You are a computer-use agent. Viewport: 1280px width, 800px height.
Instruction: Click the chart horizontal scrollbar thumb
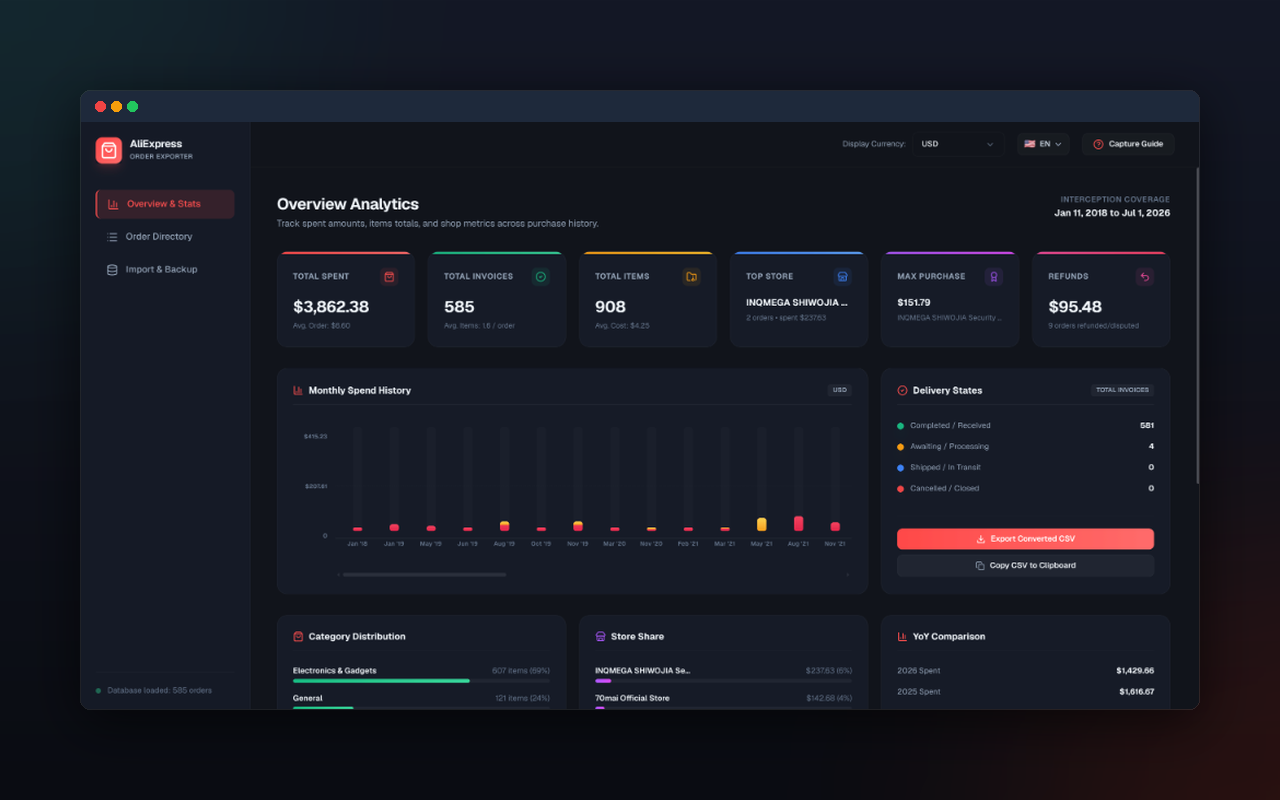click(424, 574)
